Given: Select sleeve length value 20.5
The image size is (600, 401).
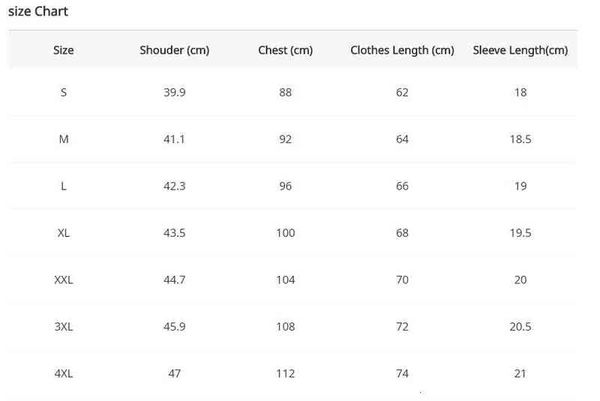Looking at the screenshot, I should (x=520, y=327).
